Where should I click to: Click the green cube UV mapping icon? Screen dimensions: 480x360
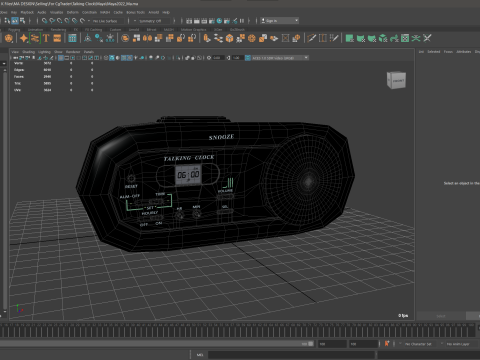point(383,38)
